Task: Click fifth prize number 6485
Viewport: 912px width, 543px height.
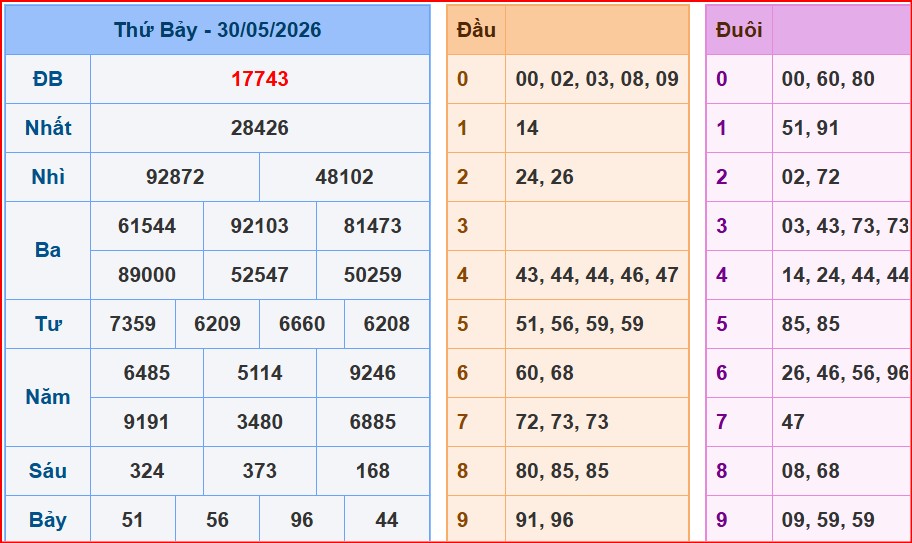Action: point(147,373)
